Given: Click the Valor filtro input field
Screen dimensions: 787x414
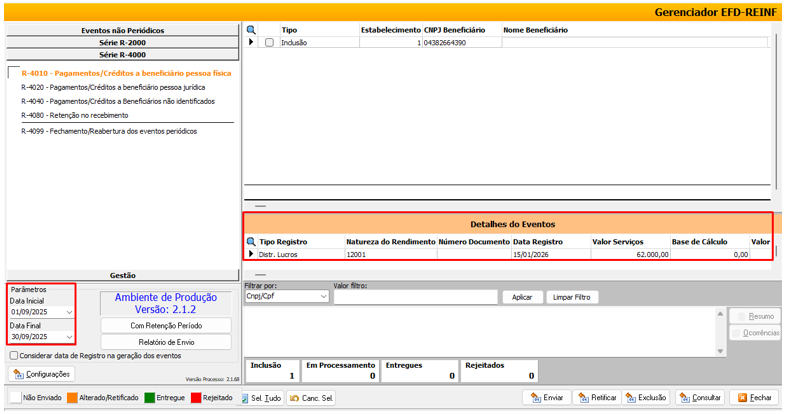Looking at the screenshot, I should pyautogui.click(x=415, y=297).
